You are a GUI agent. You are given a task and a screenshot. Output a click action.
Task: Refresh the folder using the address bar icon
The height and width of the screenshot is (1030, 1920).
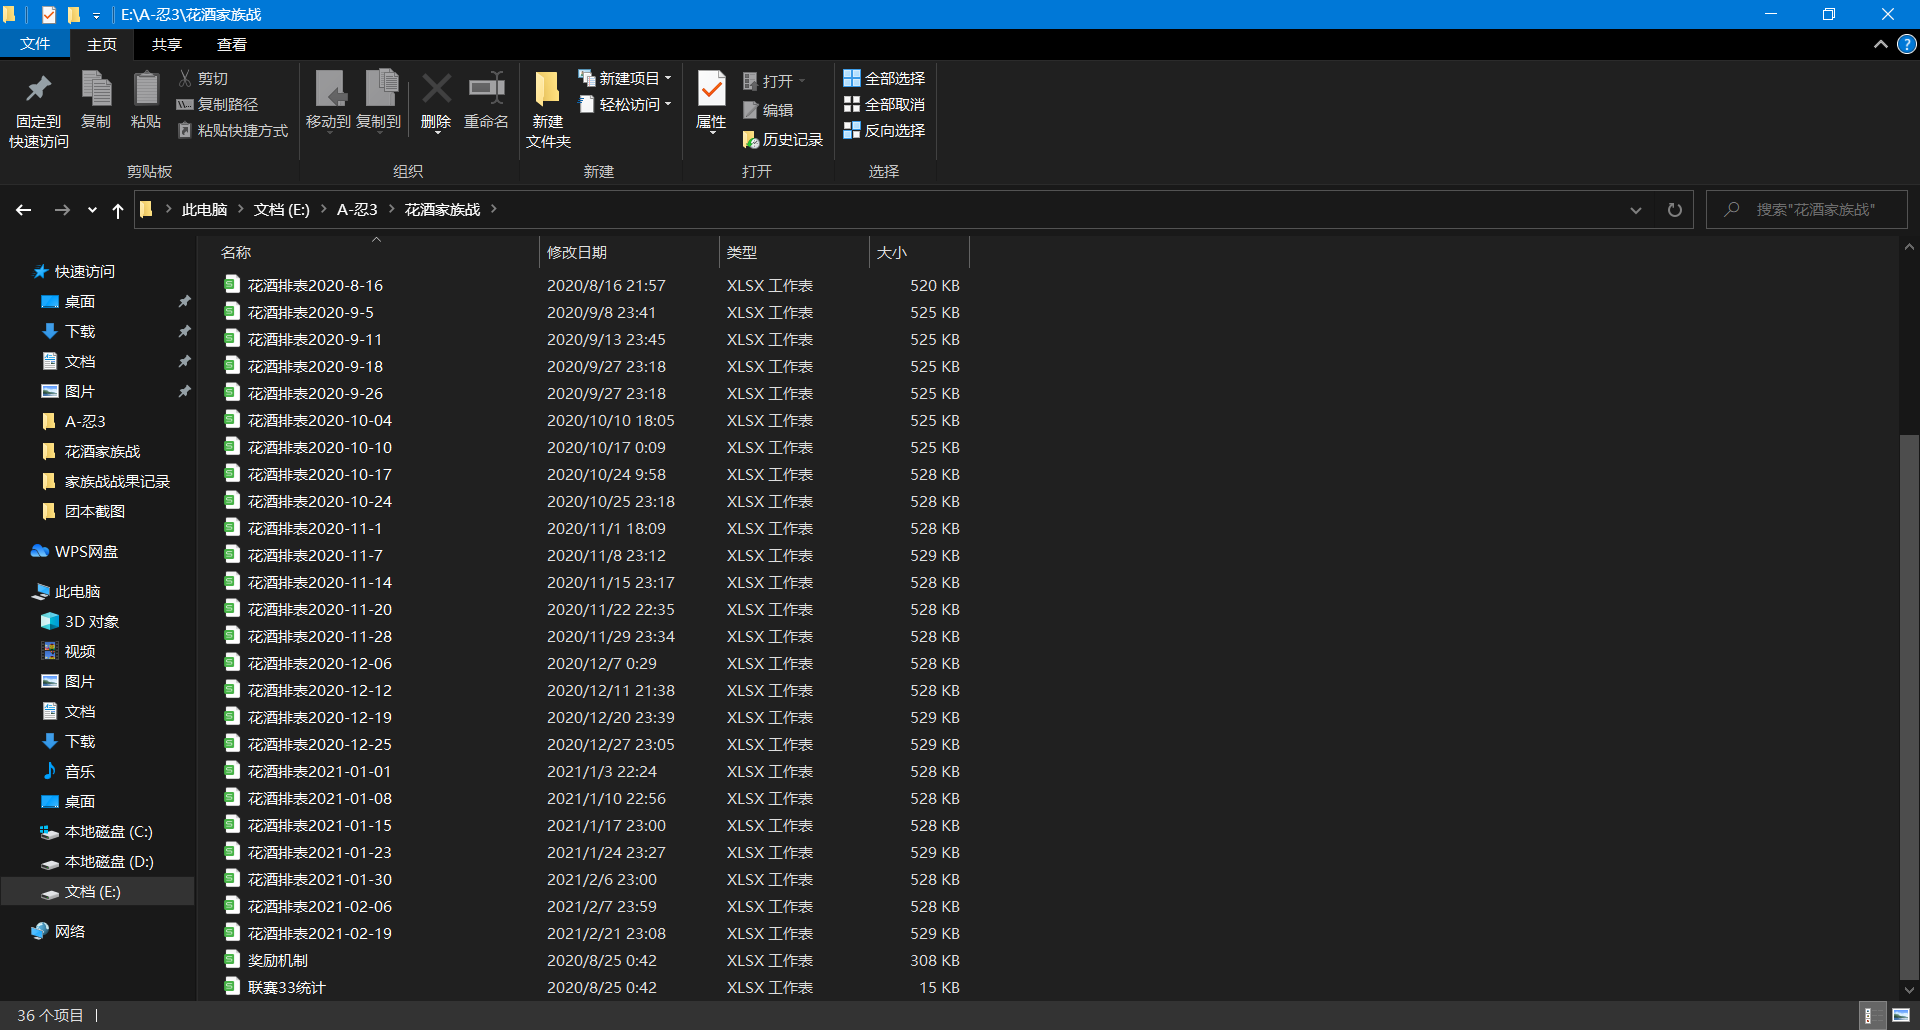[x=1675, y=210]
